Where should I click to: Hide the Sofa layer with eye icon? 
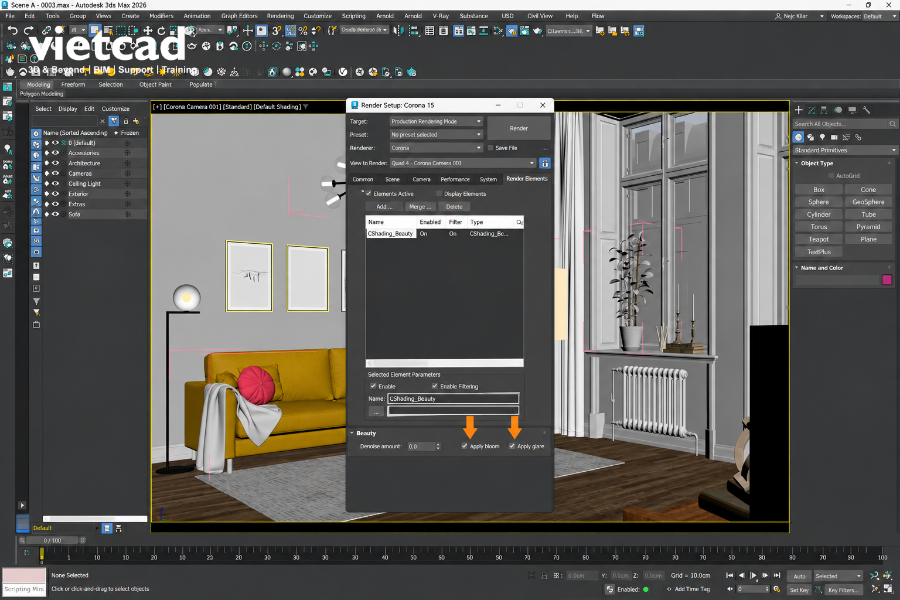coord(56,214)
